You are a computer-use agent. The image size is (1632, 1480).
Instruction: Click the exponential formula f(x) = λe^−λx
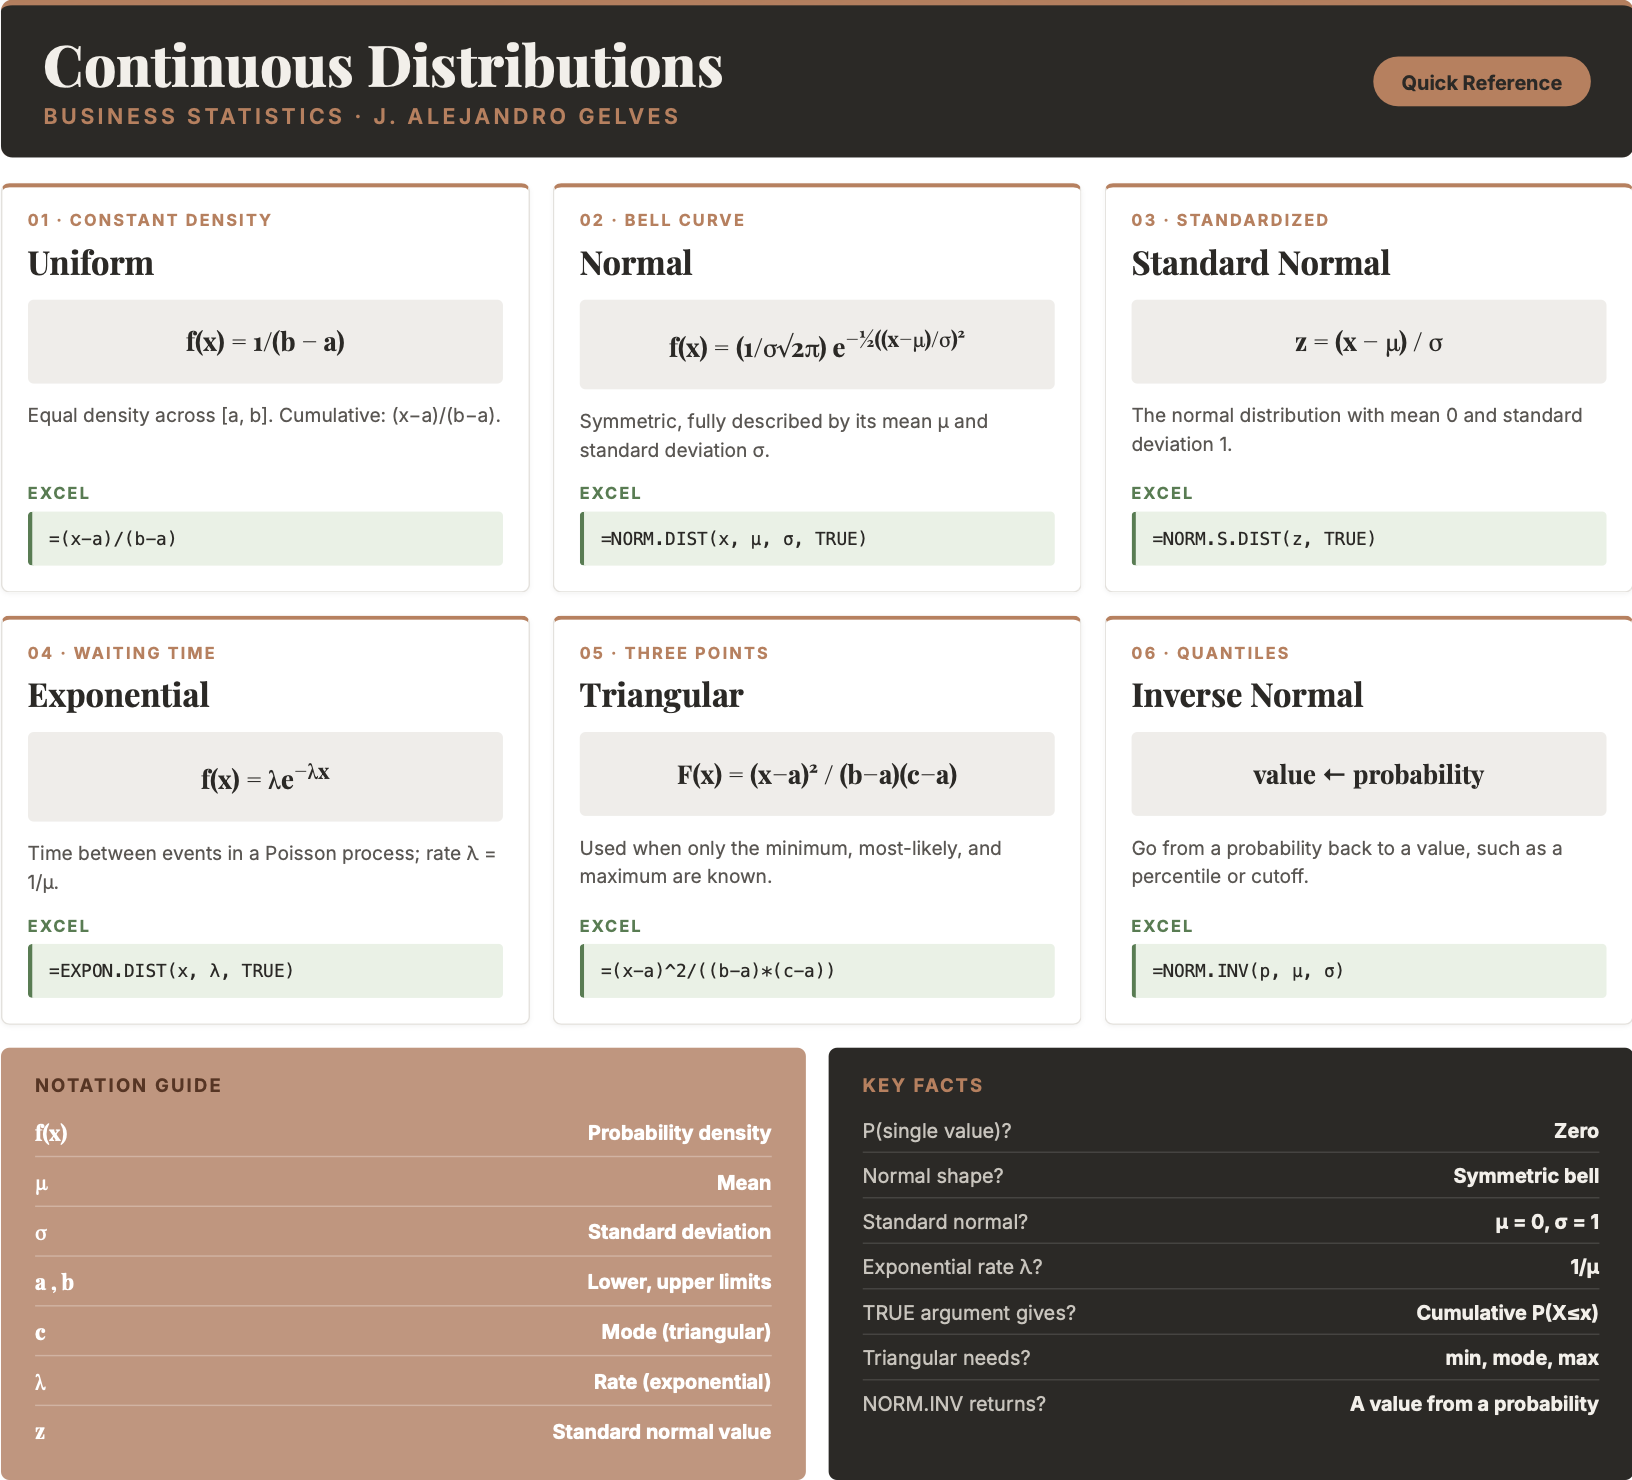265,776
